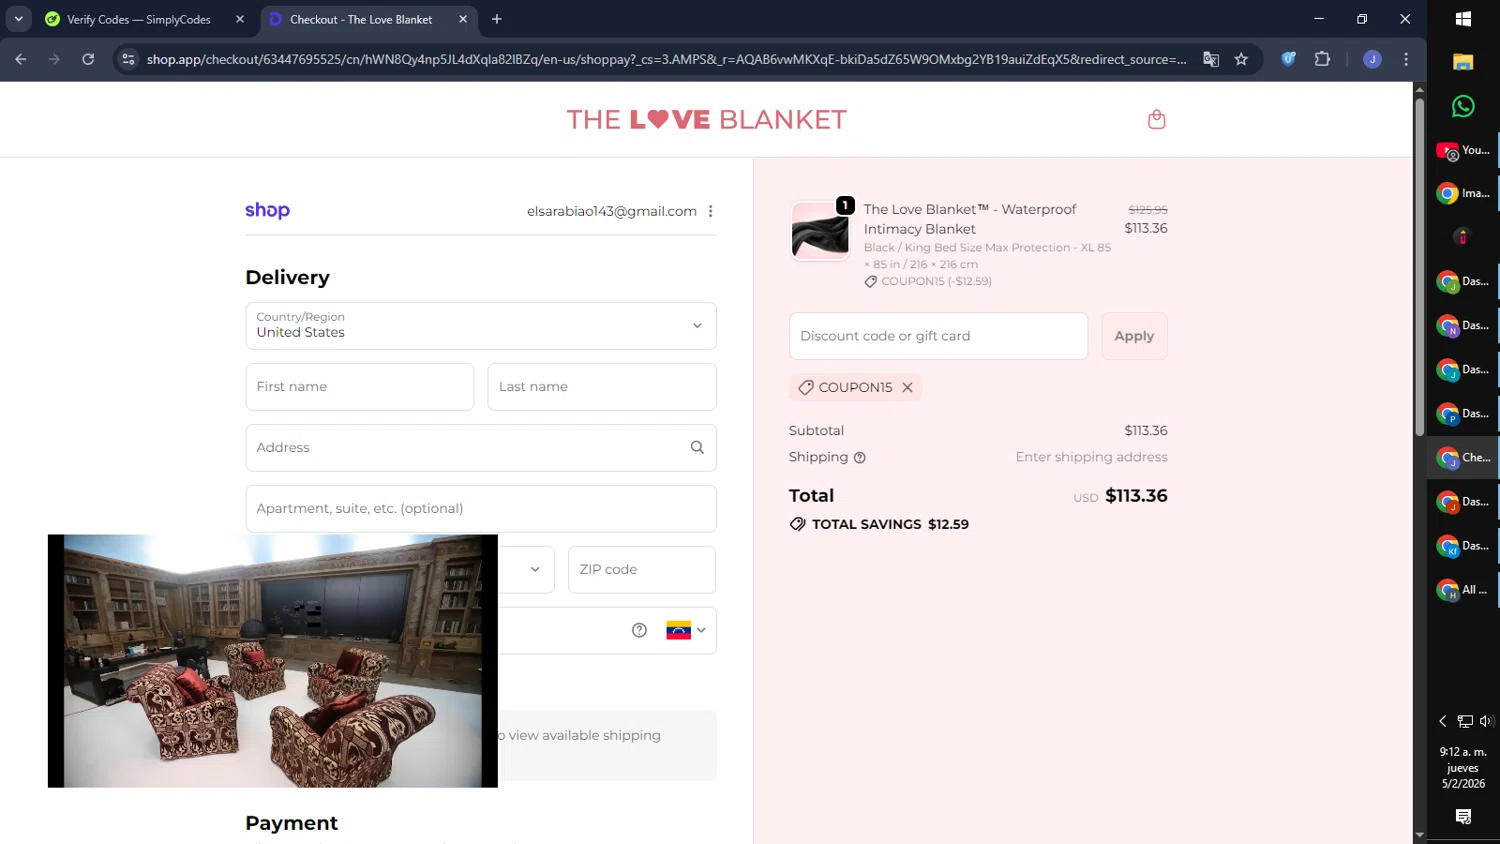
Task: Close the Checkout Love Blanket tab
Action: coord(463,19)
